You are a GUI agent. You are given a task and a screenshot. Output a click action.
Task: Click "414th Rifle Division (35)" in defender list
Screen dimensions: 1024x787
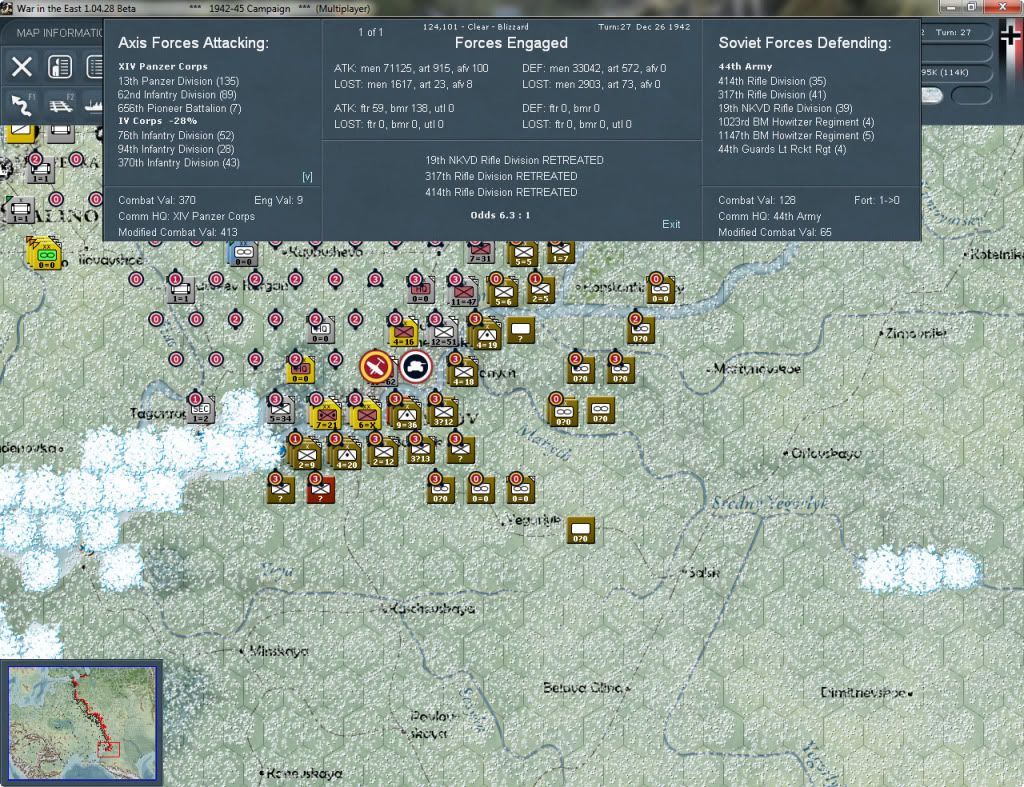tap(772, 81)
